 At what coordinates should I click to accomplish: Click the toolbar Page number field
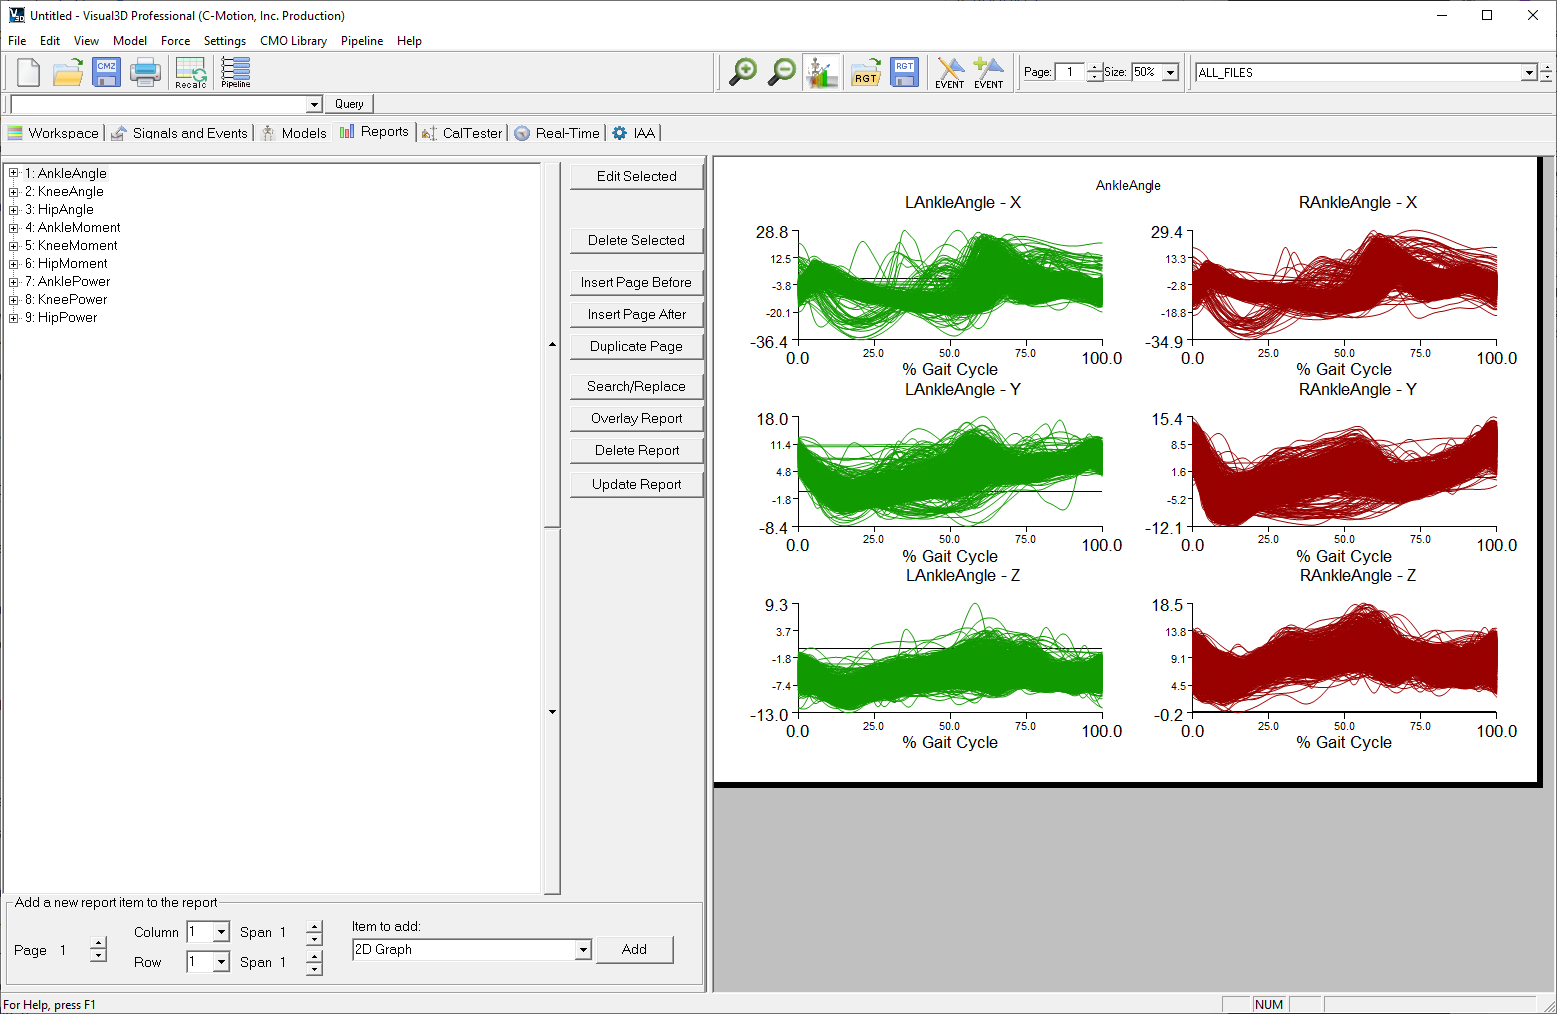point(1070,72)
